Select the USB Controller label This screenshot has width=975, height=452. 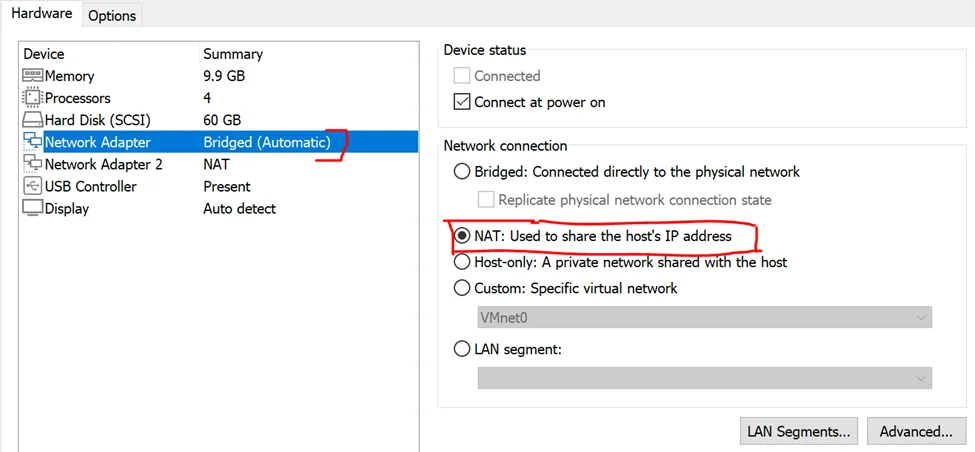point(91,187)
